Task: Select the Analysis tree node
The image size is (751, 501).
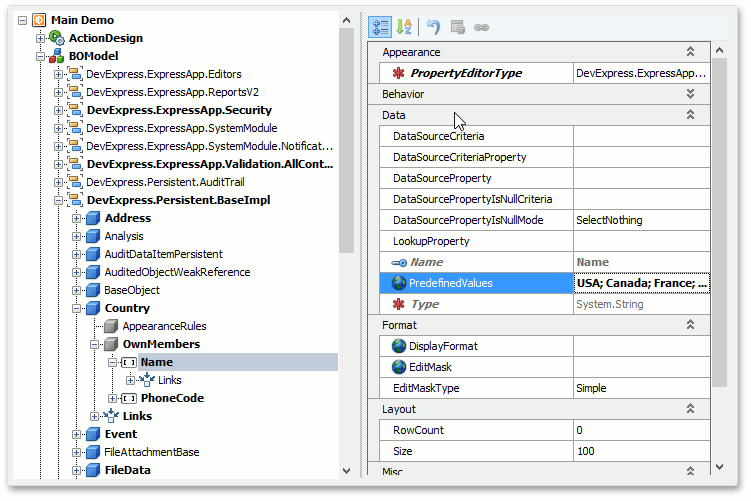Action: tap(124, 236)
